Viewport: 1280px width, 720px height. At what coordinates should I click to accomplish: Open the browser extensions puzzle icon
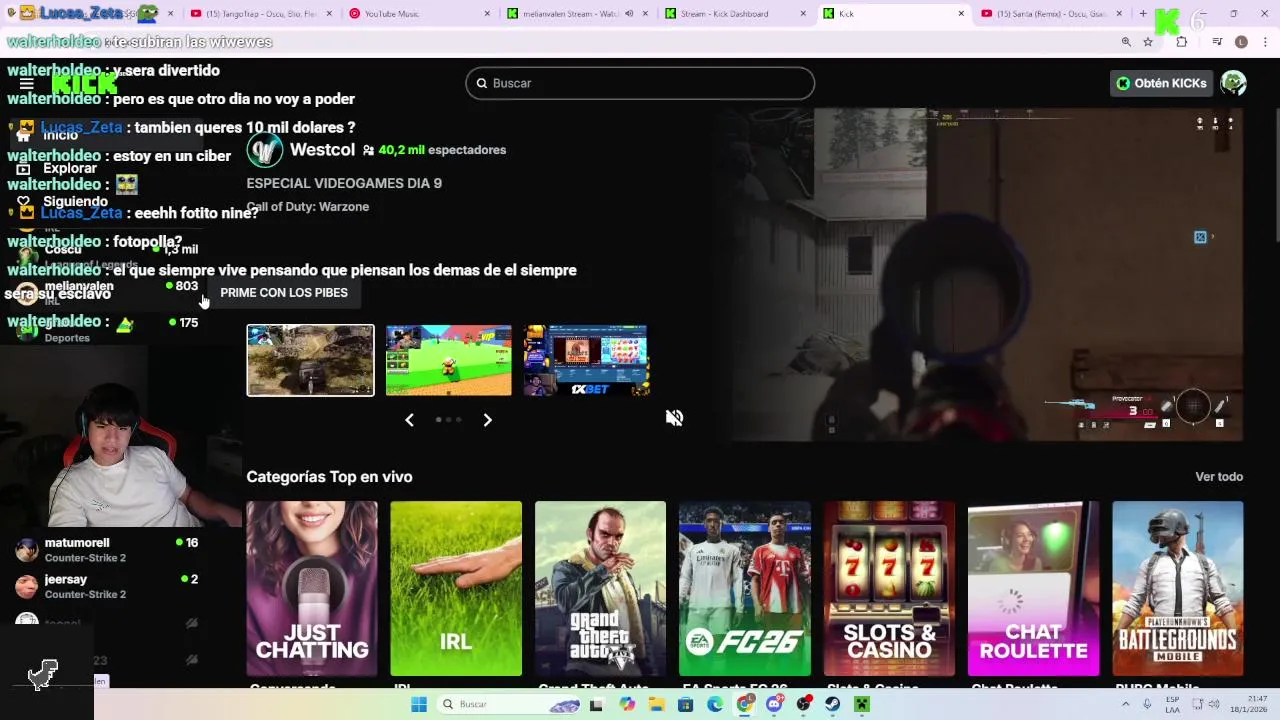[x=1182, y=42]
